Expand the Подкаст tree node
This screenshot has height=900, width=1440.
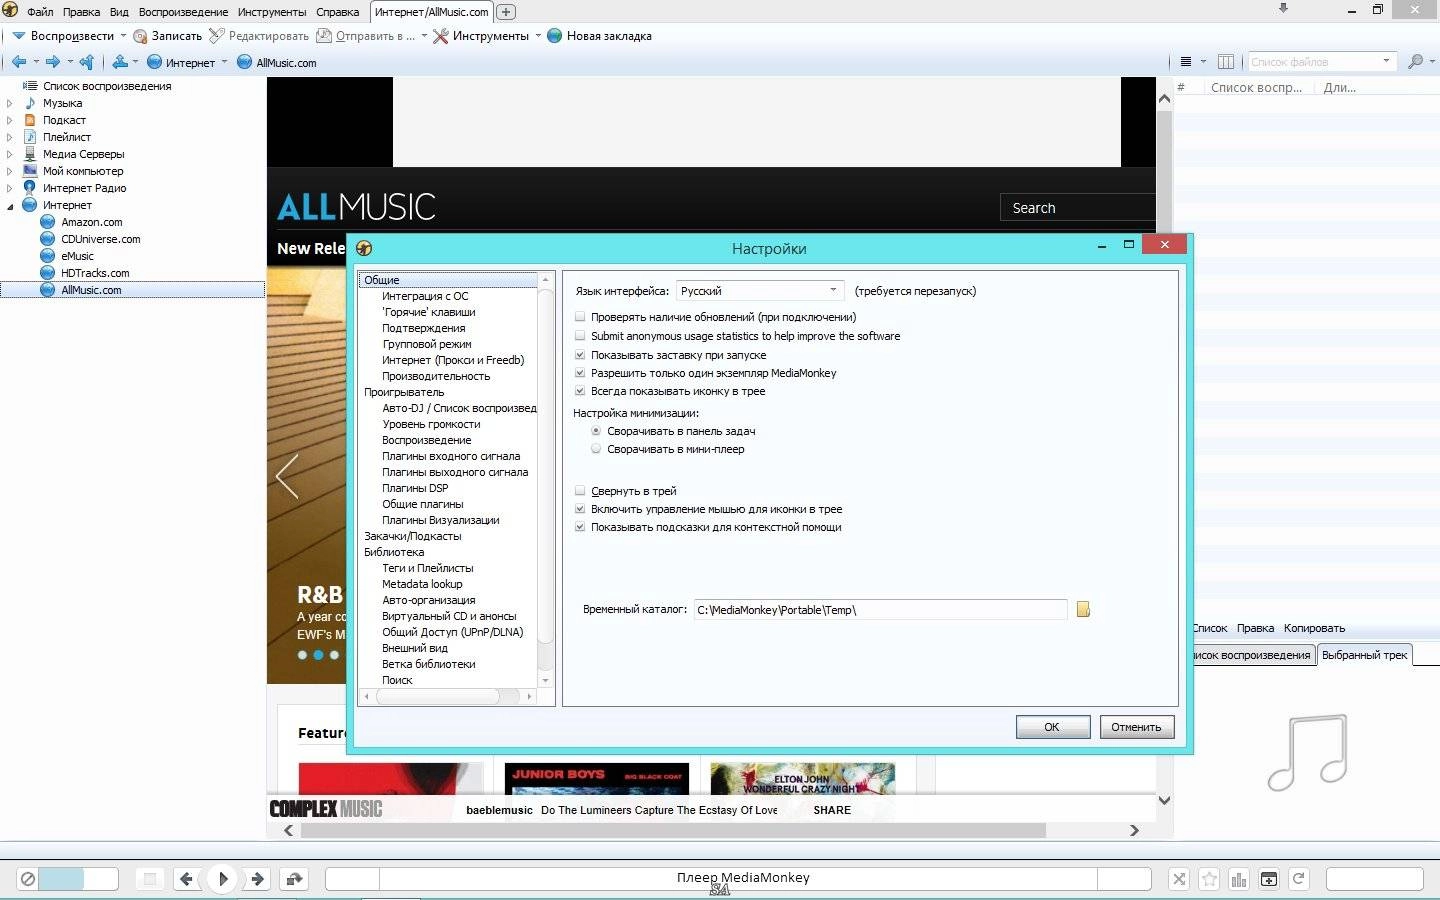(10, 120)
